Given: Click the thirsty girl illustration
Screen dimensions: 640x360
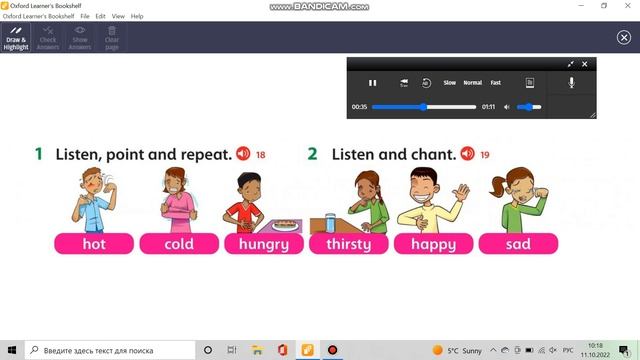Looking at the screenshot, I should (x=350, y=202).
